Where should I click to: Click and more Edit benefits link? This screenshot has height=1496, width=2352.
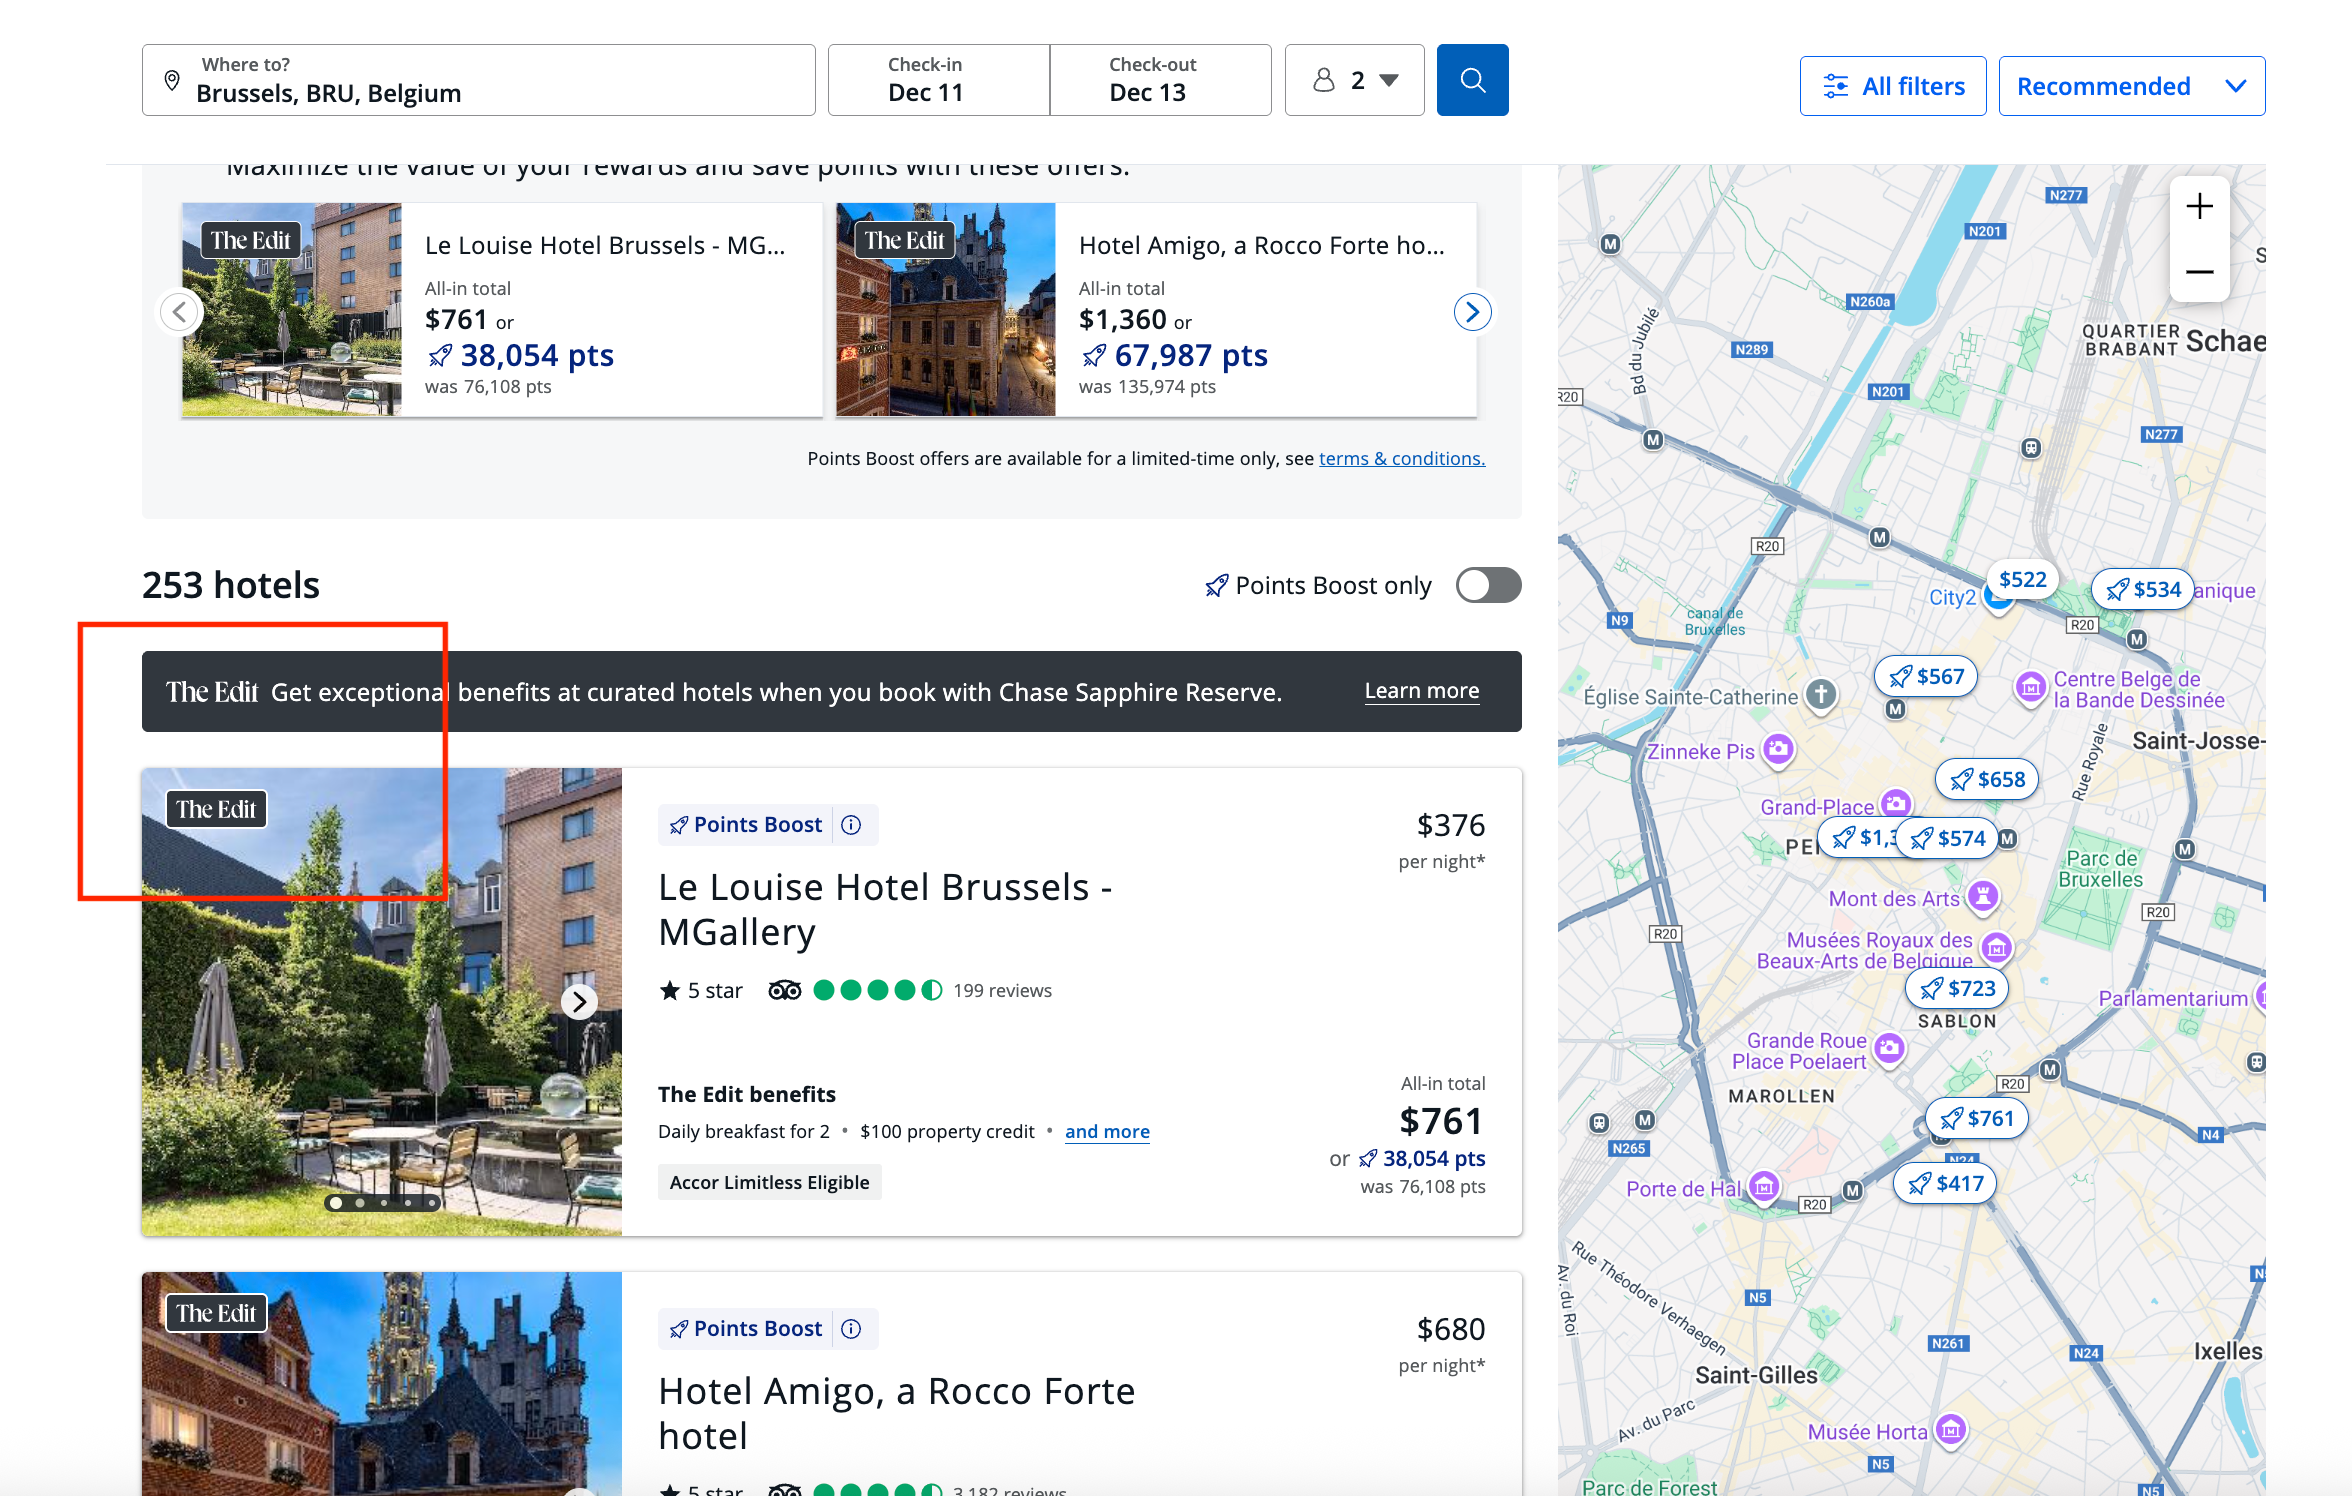[x=1107, y=1131]
